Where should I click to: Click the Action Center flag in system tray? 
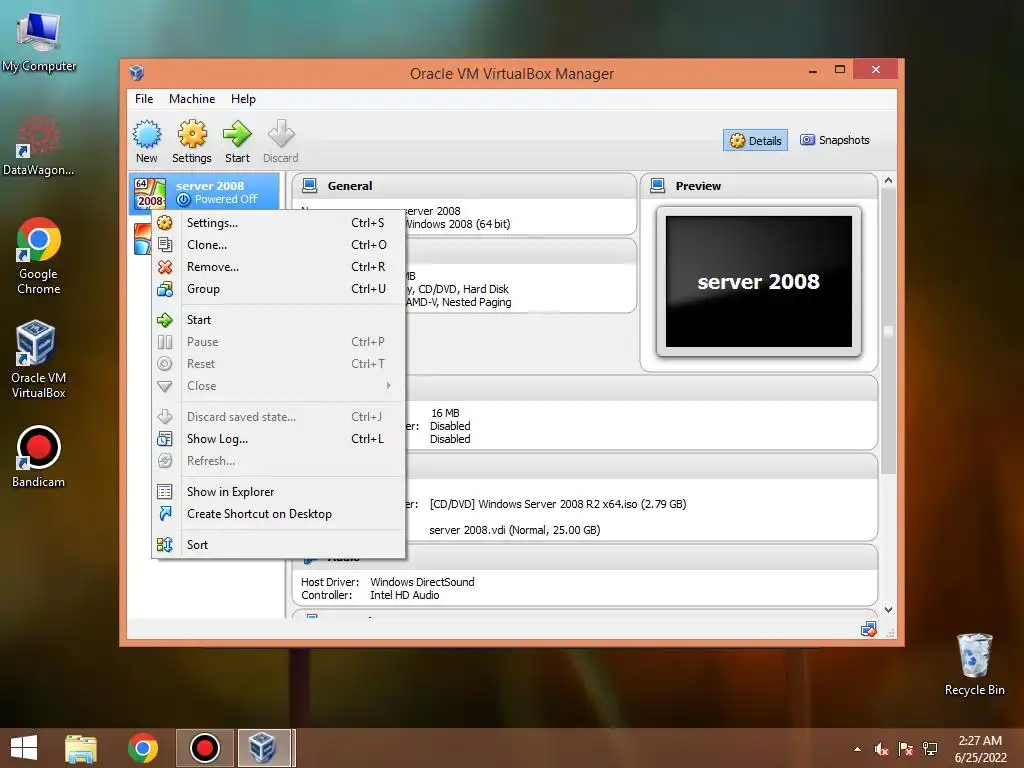pos(906,749)
